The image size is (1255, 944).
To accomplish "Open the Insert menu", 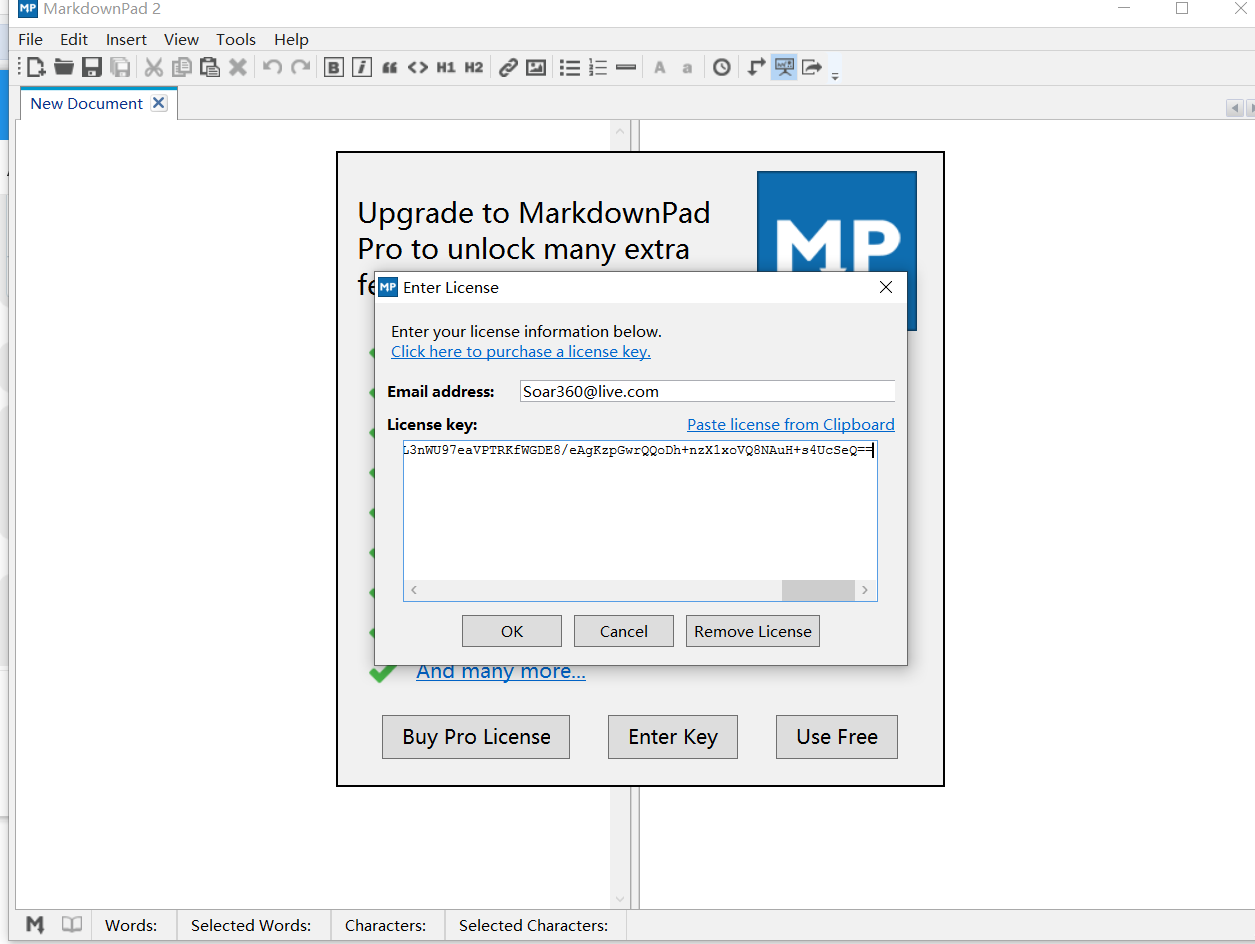I will coord(126,40).
